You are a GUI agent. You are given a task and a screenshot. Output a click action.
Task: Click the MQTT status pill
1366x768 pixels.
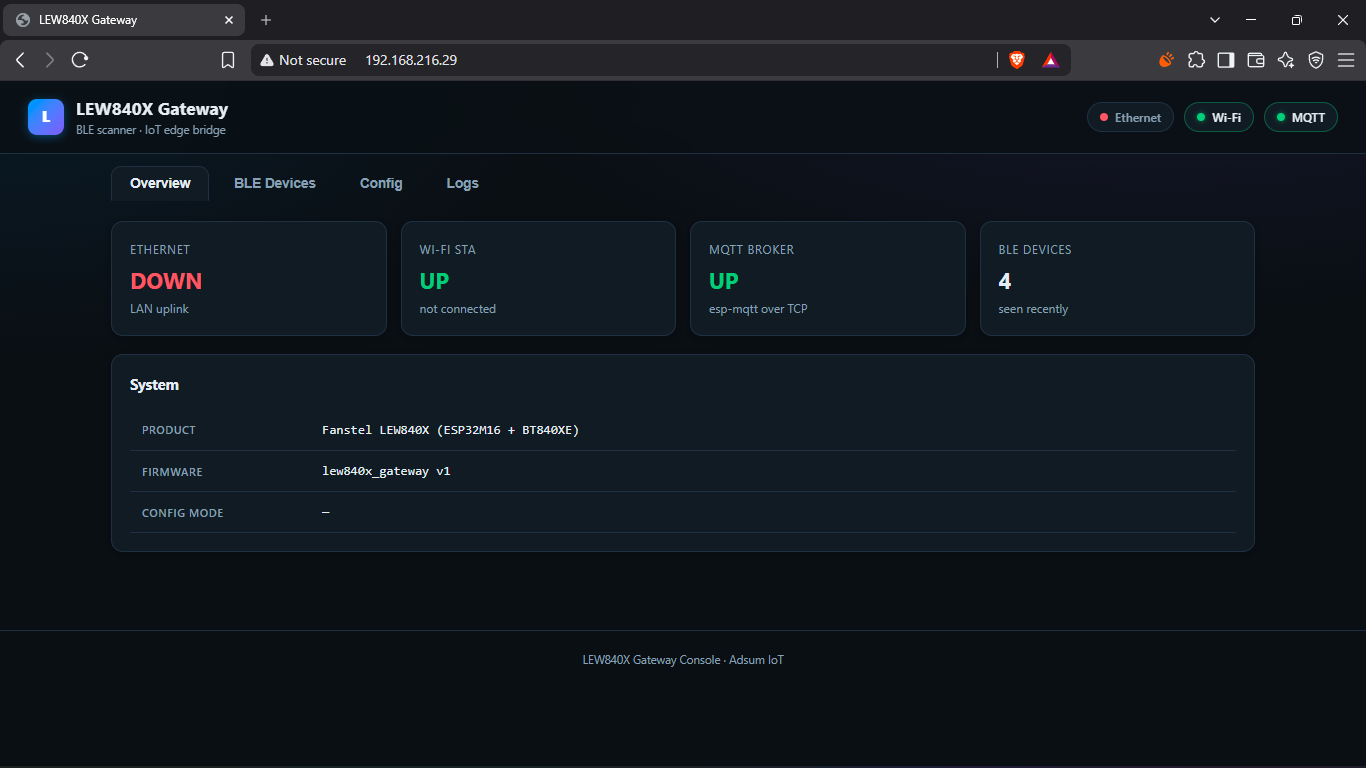[x=1300, y=117]
